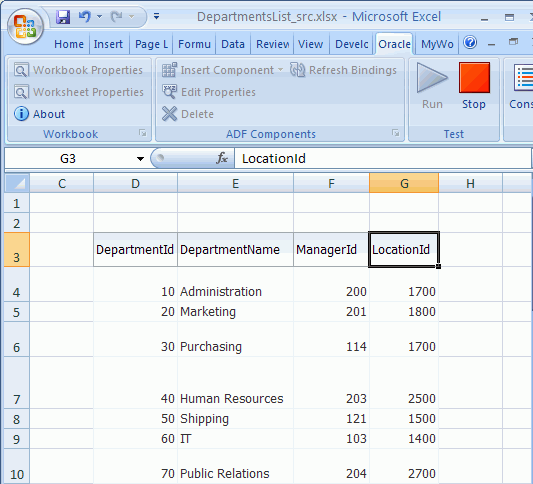This screenshot has width=533, height=484.
Task: Open the Data ribbon tab
Action: click(233, 44)
